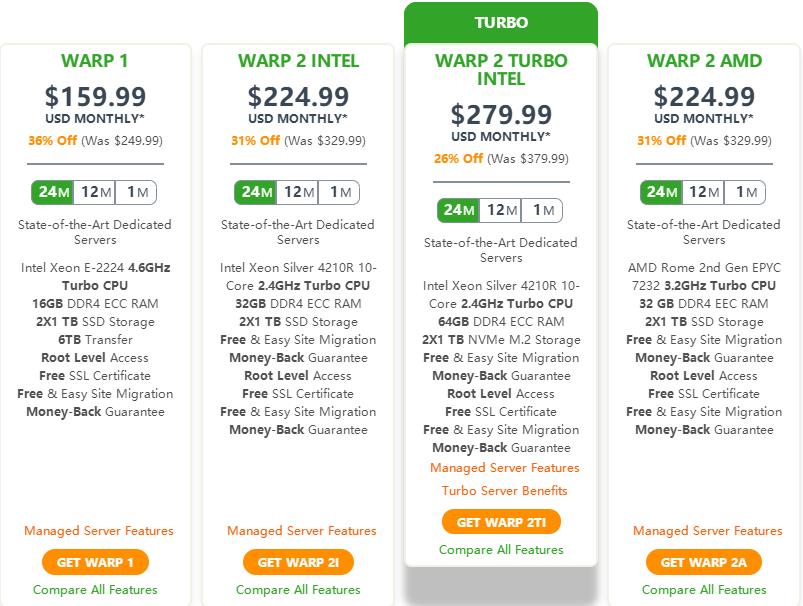
Task: Open Turbo Server Benefits link
Action: (x=505, y=490)
